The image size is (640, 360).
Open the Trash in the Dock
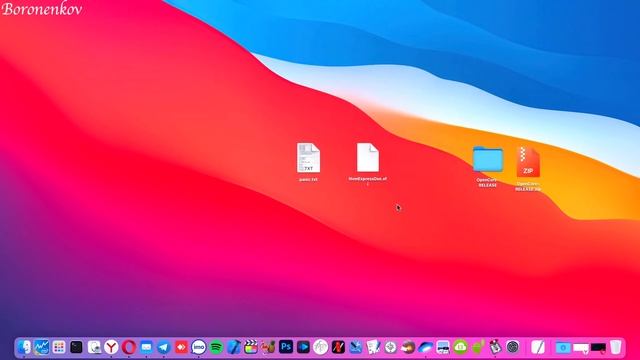[616, 347]
